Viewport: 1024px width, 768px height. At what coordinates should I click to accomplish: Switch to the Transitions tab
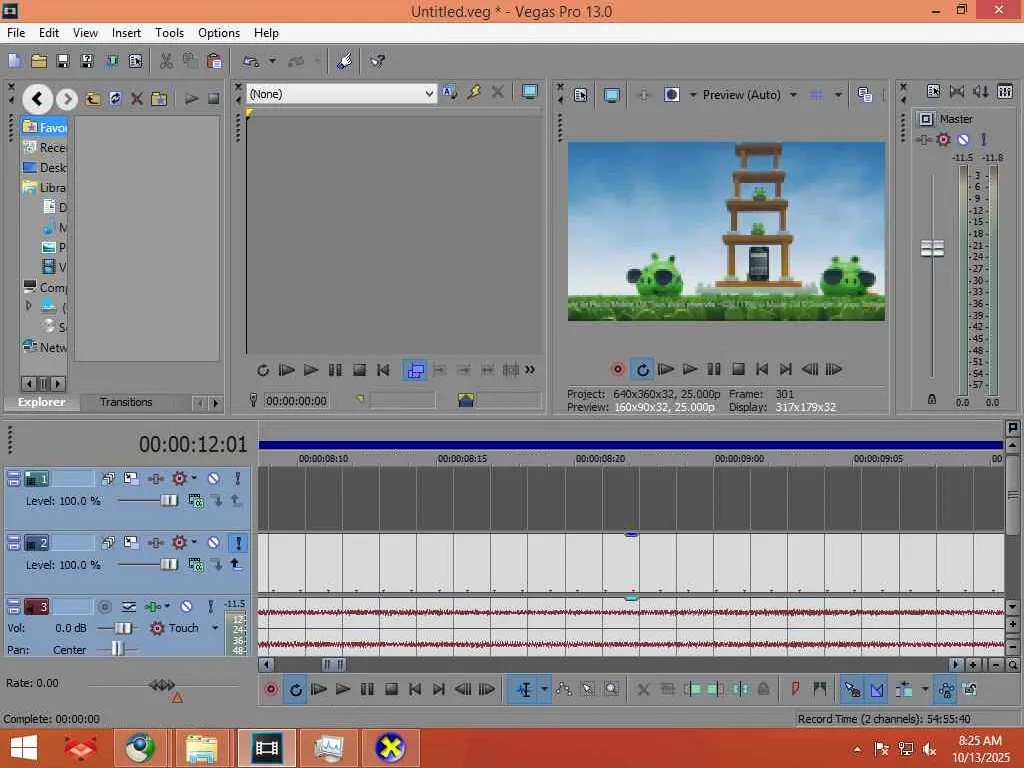[126, 402]
